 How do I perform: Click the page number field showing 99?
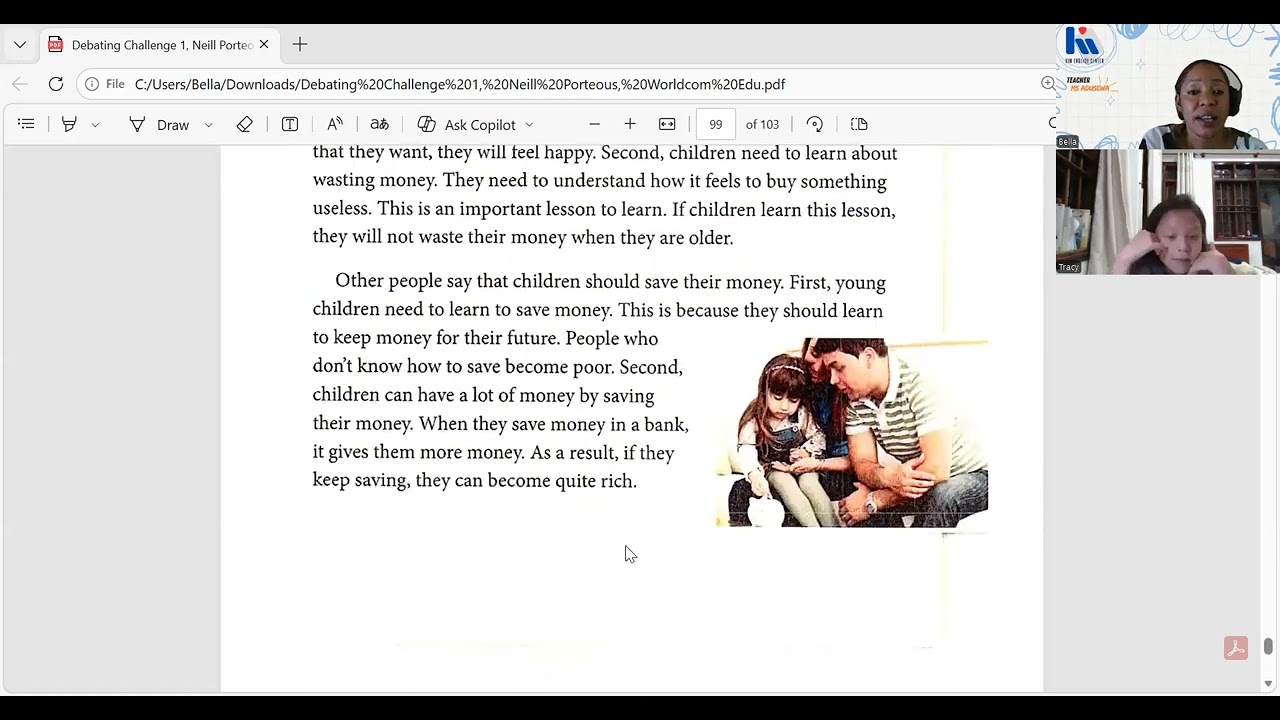point(716,124)
